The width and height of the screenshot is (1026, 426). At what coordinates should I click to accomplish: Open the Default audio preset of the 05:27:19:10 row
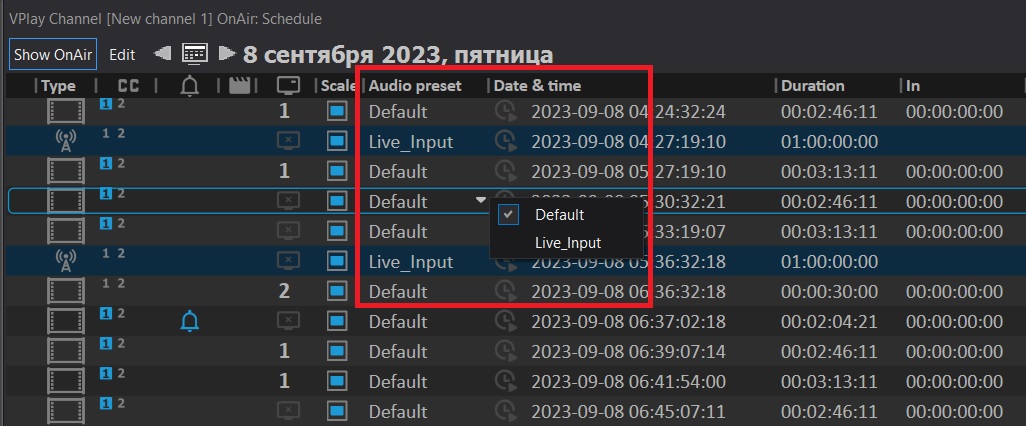click(x=398, y=171)
